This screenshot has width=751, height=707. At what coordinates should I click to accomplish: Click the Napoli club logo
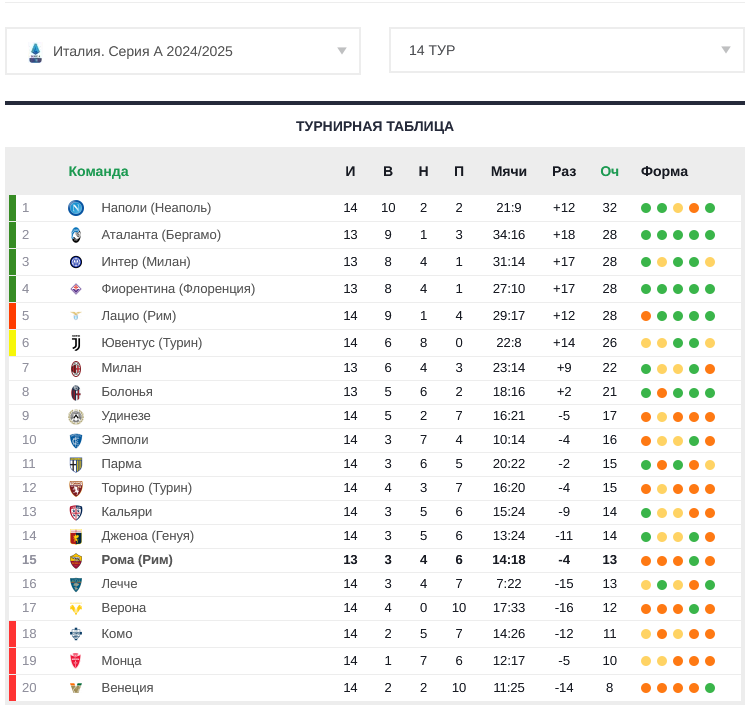point(76,208)
